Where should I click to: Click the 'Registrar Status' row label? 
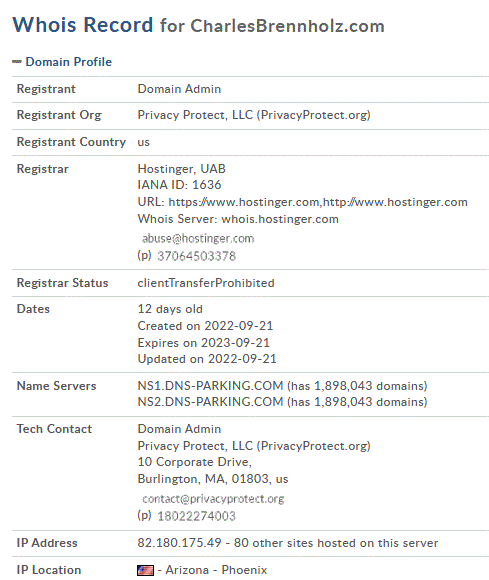coord(63,283)
